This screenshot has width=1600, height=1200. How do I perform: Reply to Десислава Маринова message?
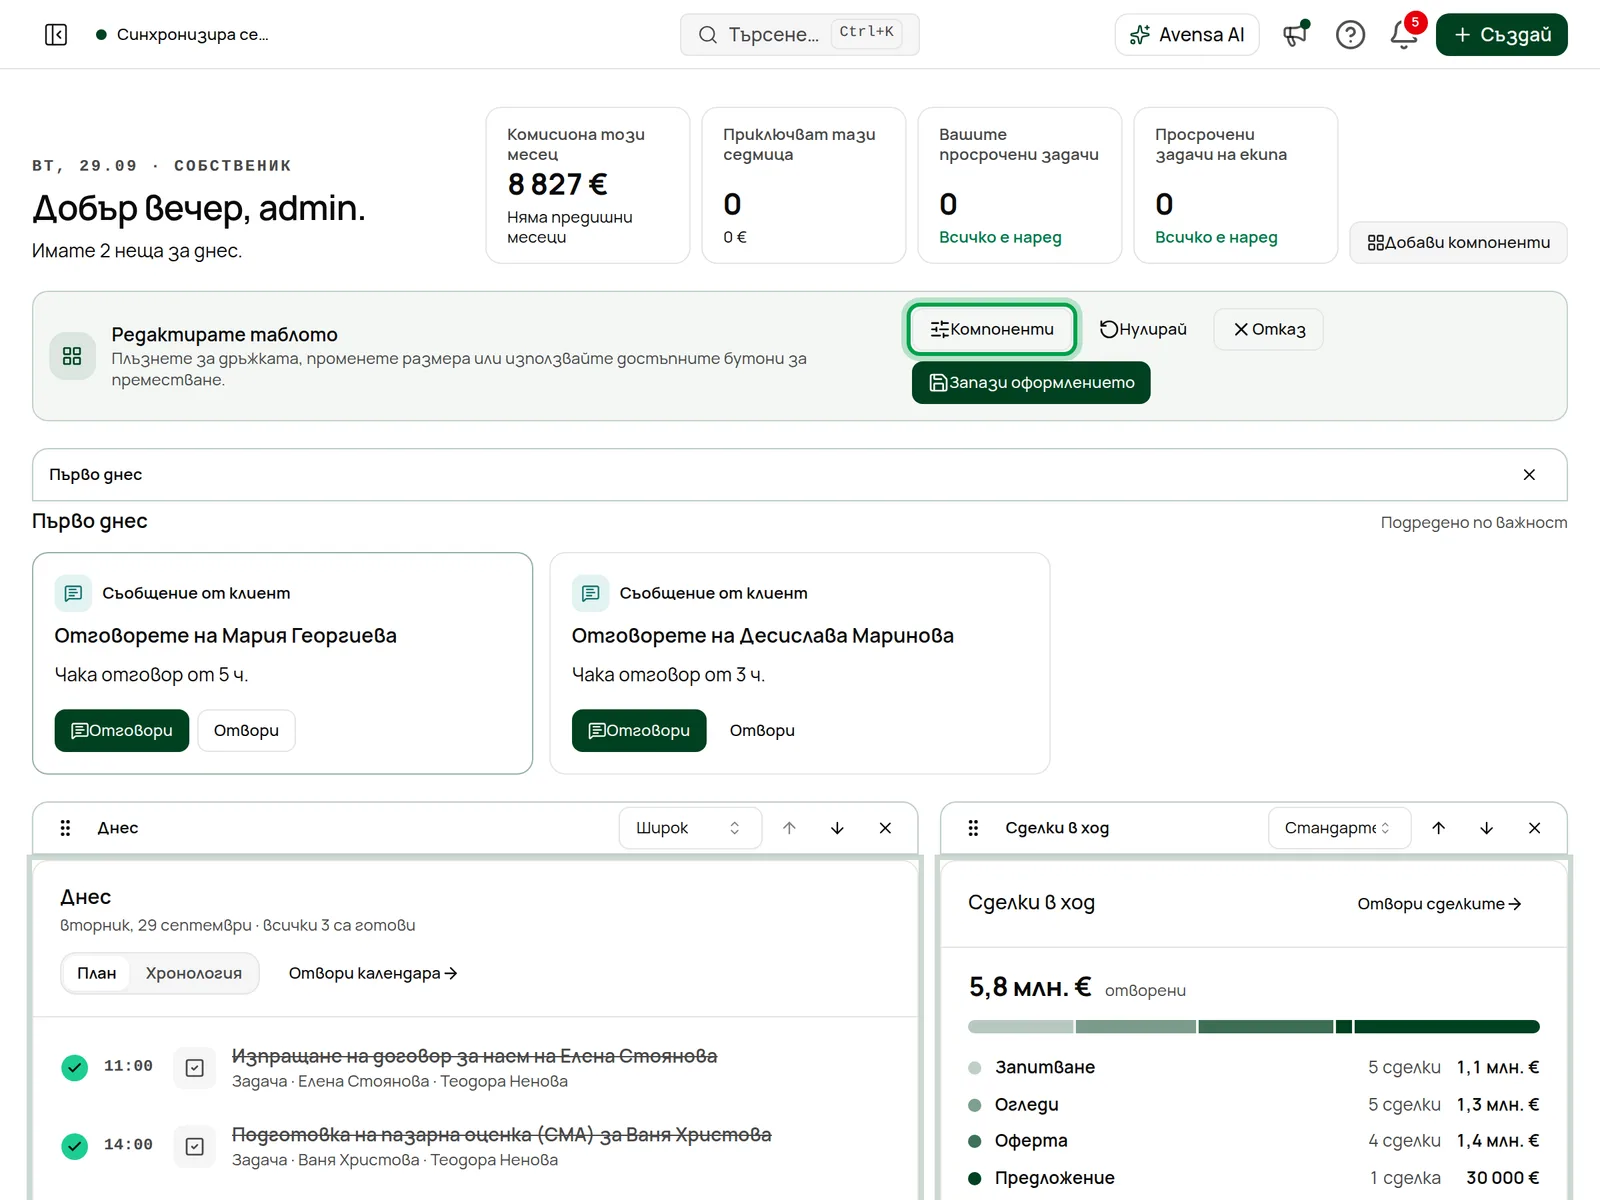pos(639,731)
